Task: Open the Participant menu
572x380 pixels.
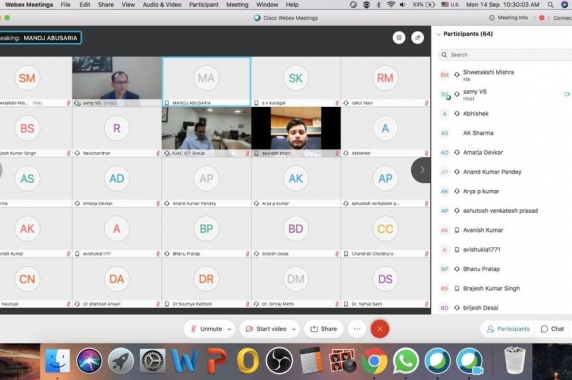Action: pos(204,5)
